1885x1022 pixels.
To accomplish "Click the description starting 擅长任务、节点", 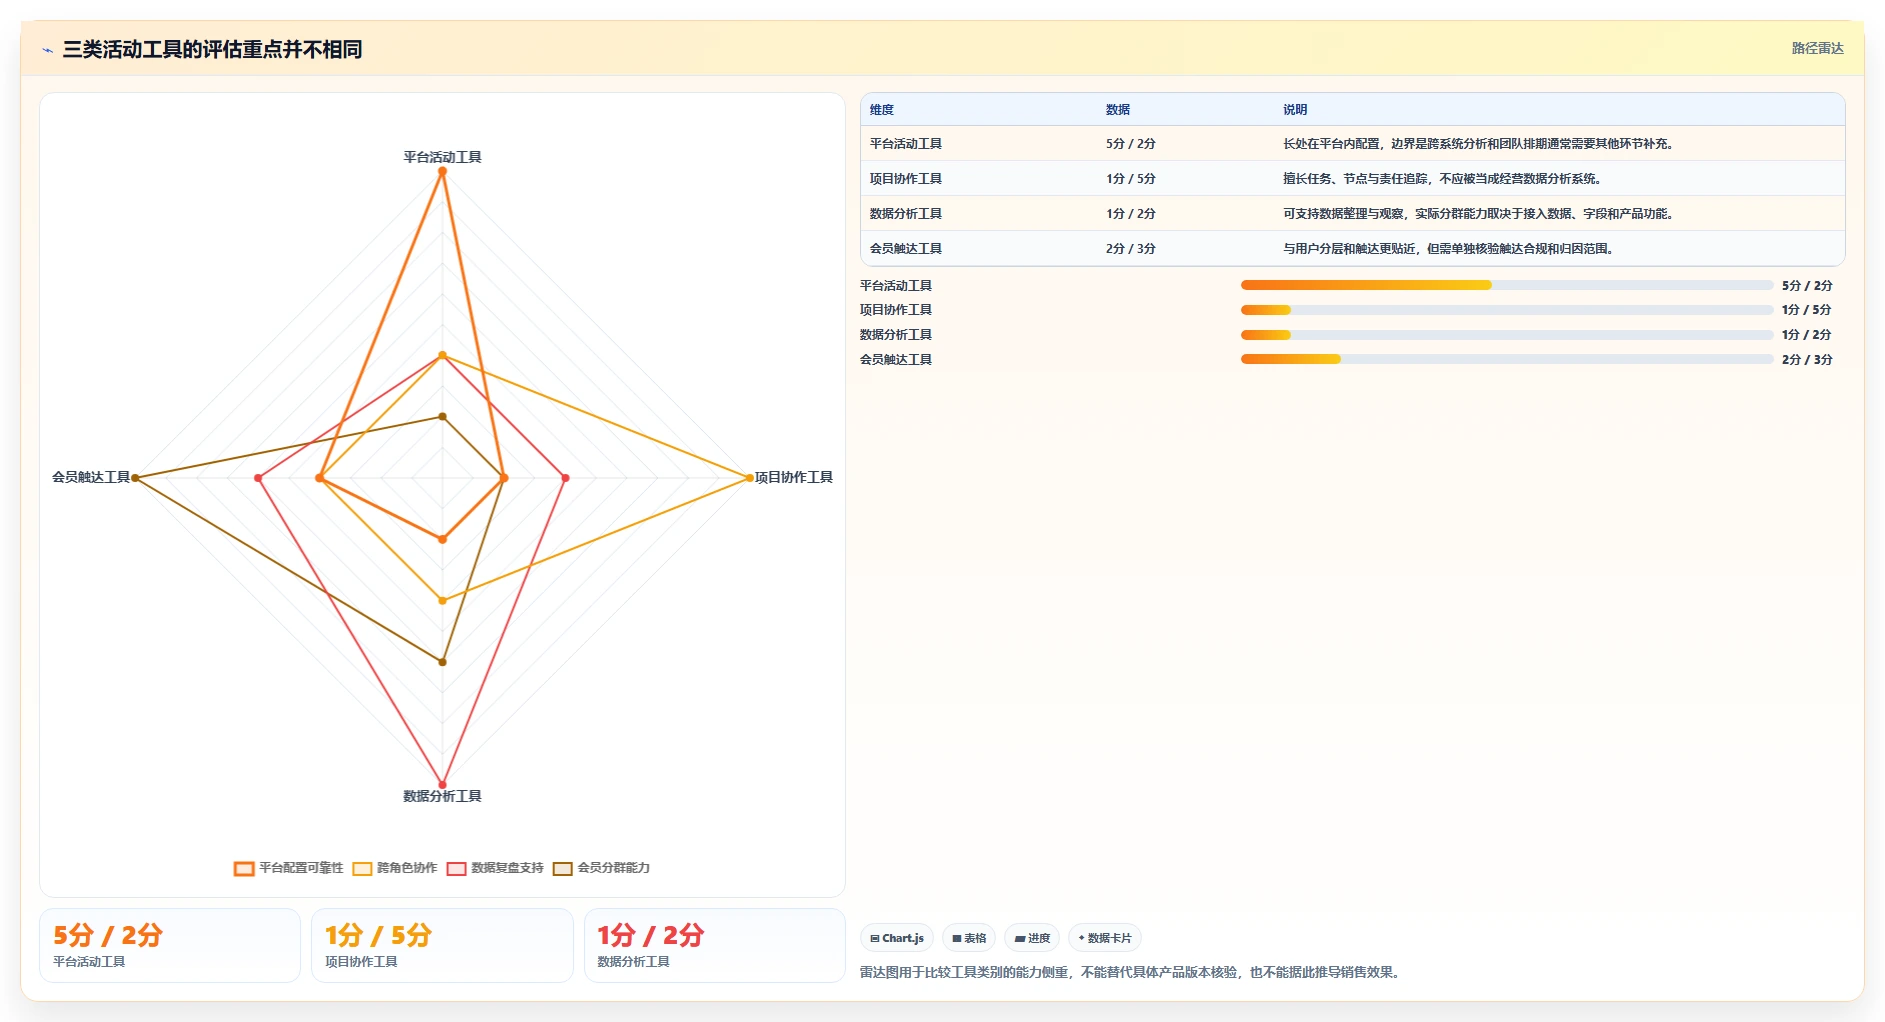I will coord(1444,179).
